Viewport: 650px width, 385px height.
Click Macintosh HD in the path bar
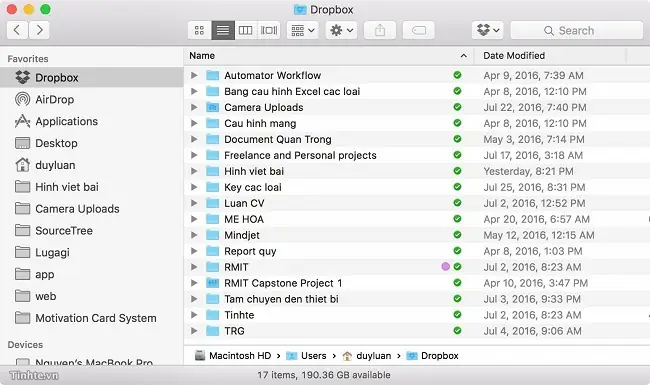(233, 356)
